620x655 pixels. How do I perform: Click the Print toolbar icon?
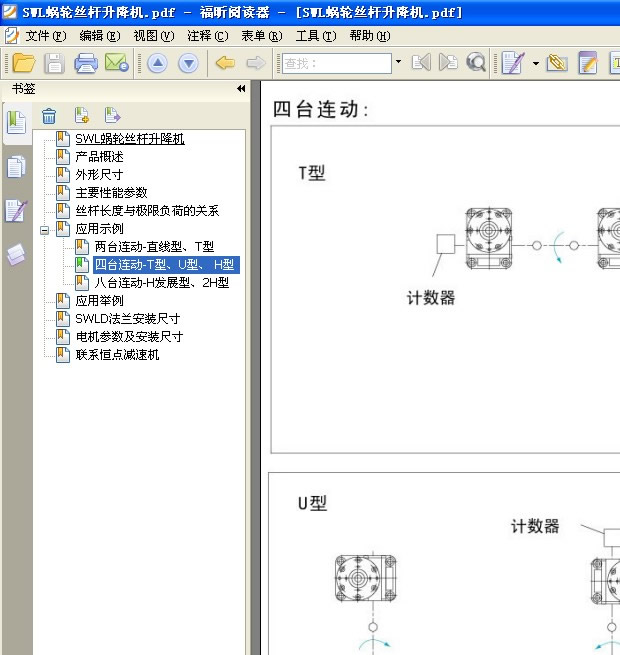pyautogui.click(x=86, y=63)
